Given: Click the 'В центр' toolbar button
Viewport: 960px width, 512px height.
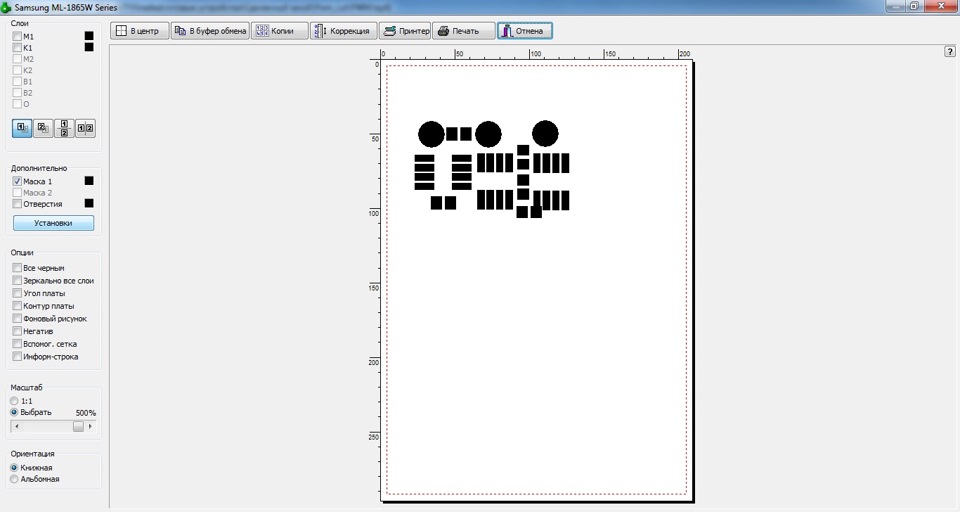Looking at the screenshot, I should 140,31.
